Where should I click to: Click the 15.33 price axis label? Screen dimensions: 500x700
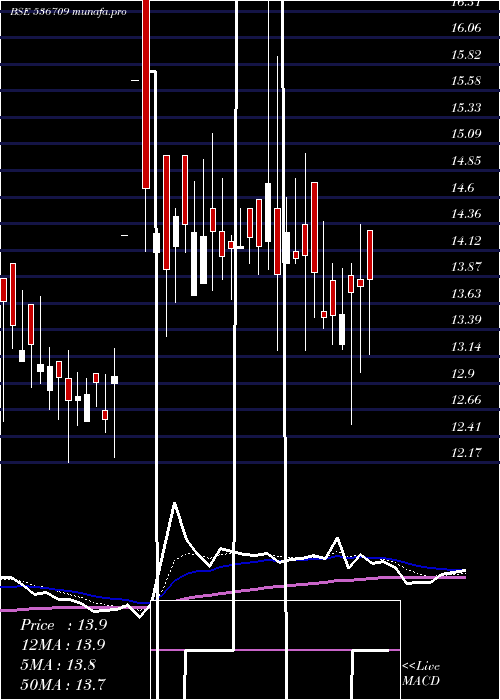pos(466,108)
